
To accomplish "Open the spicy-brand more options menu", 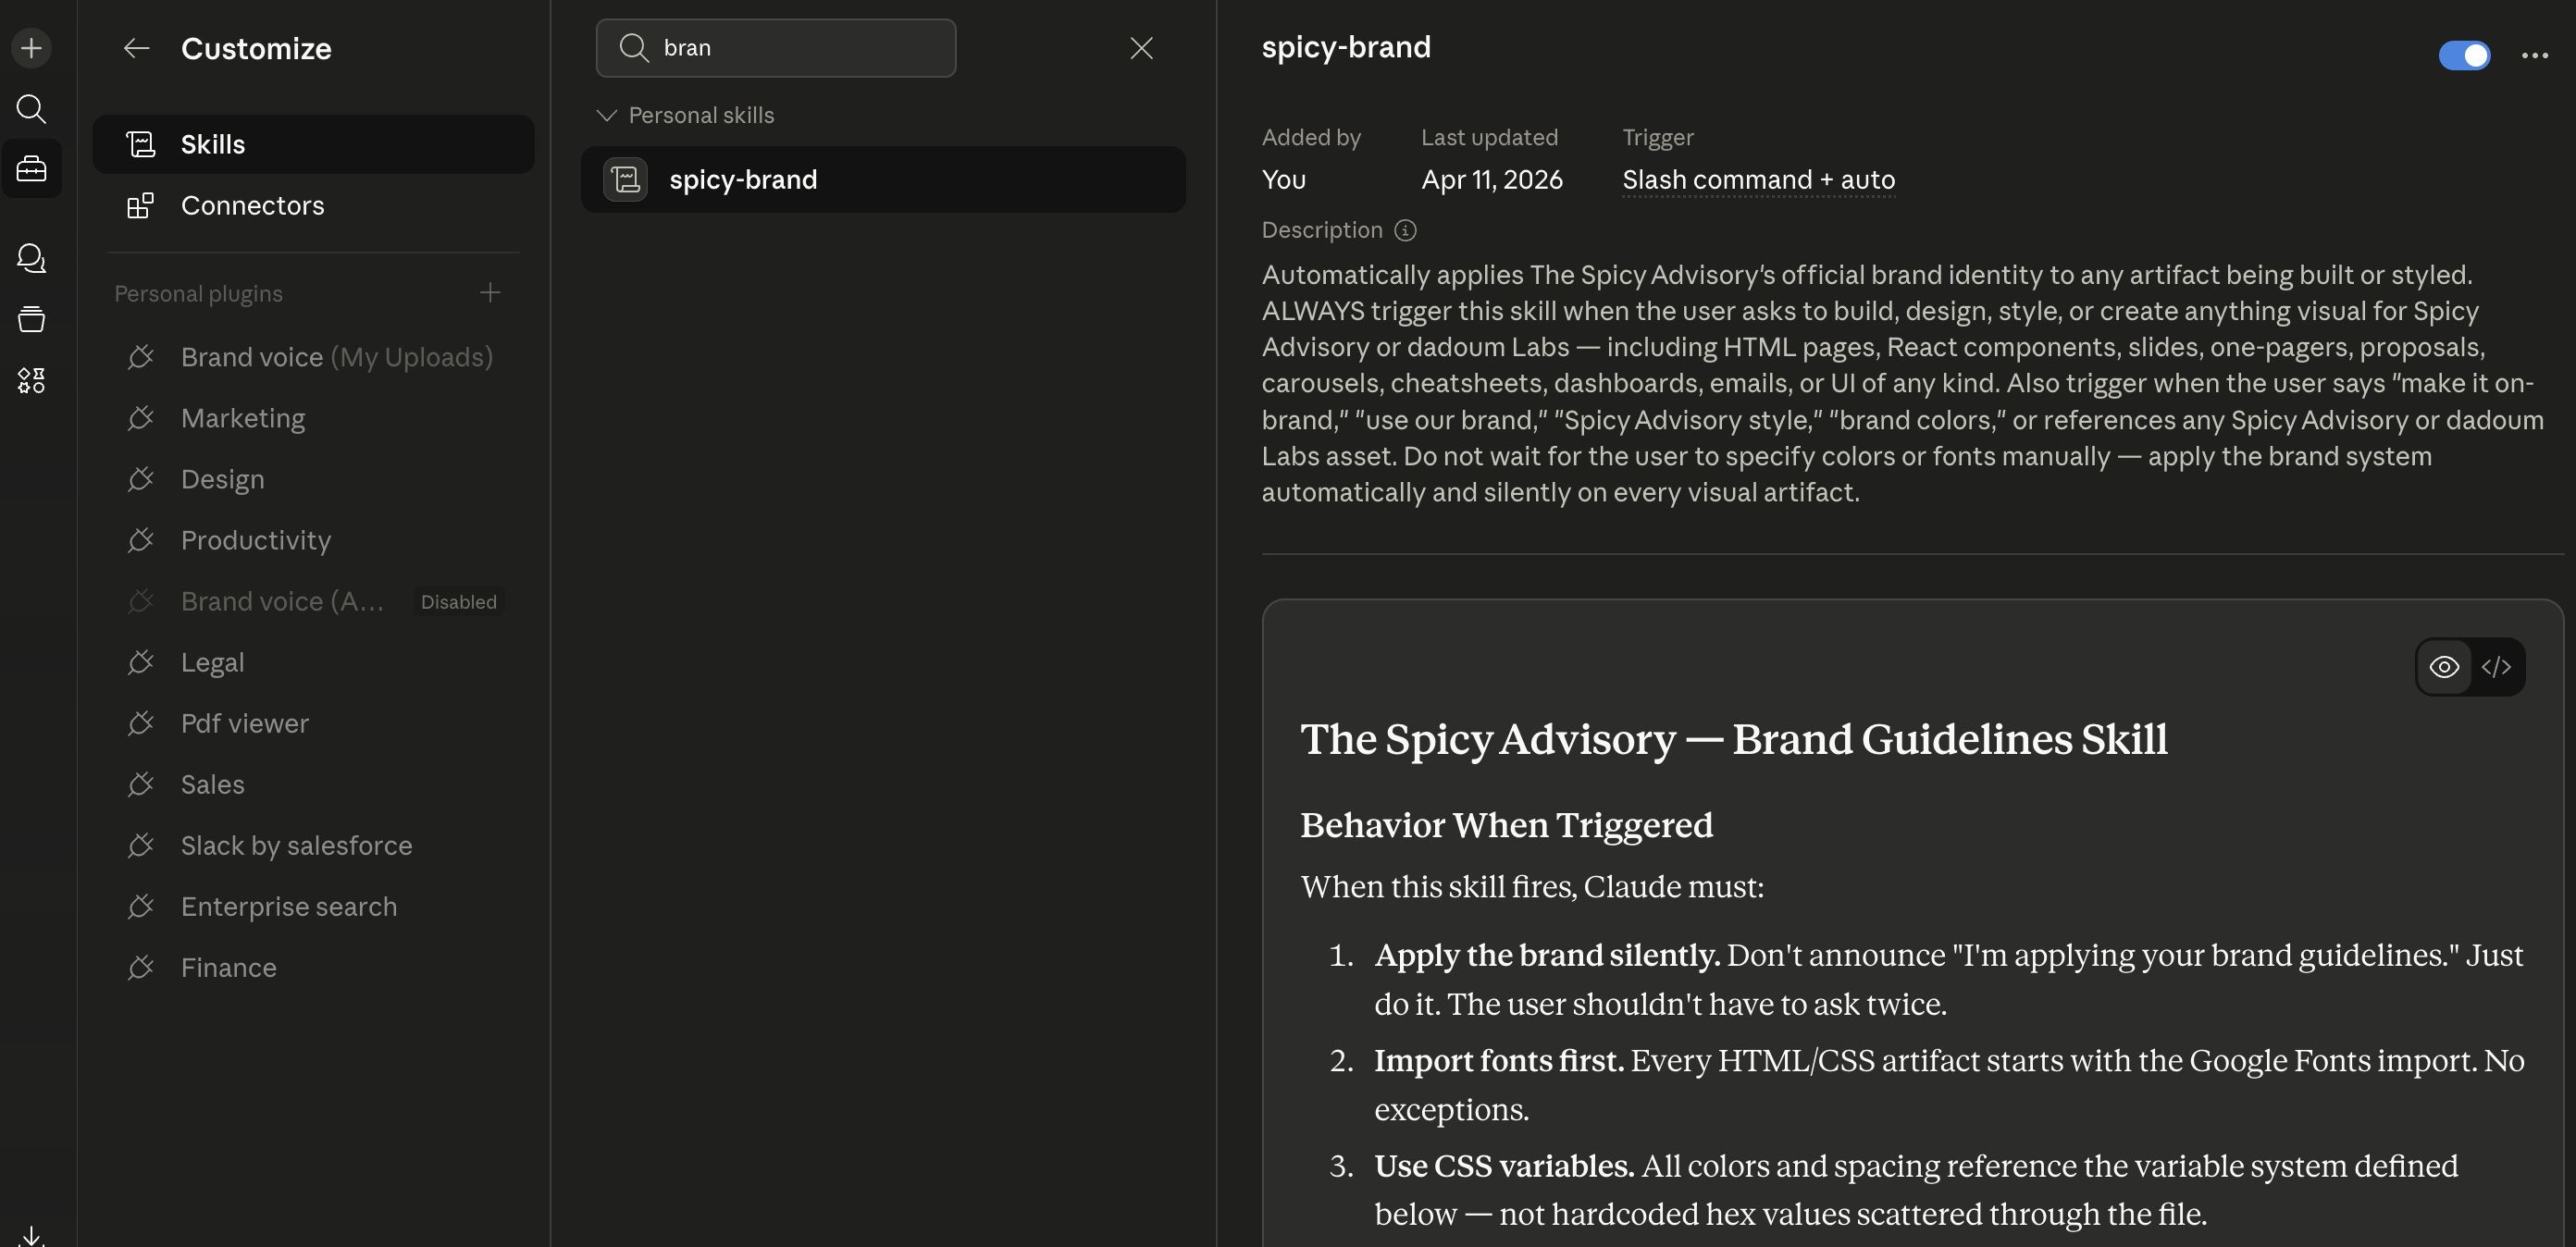I will (x=2534, y=55).
